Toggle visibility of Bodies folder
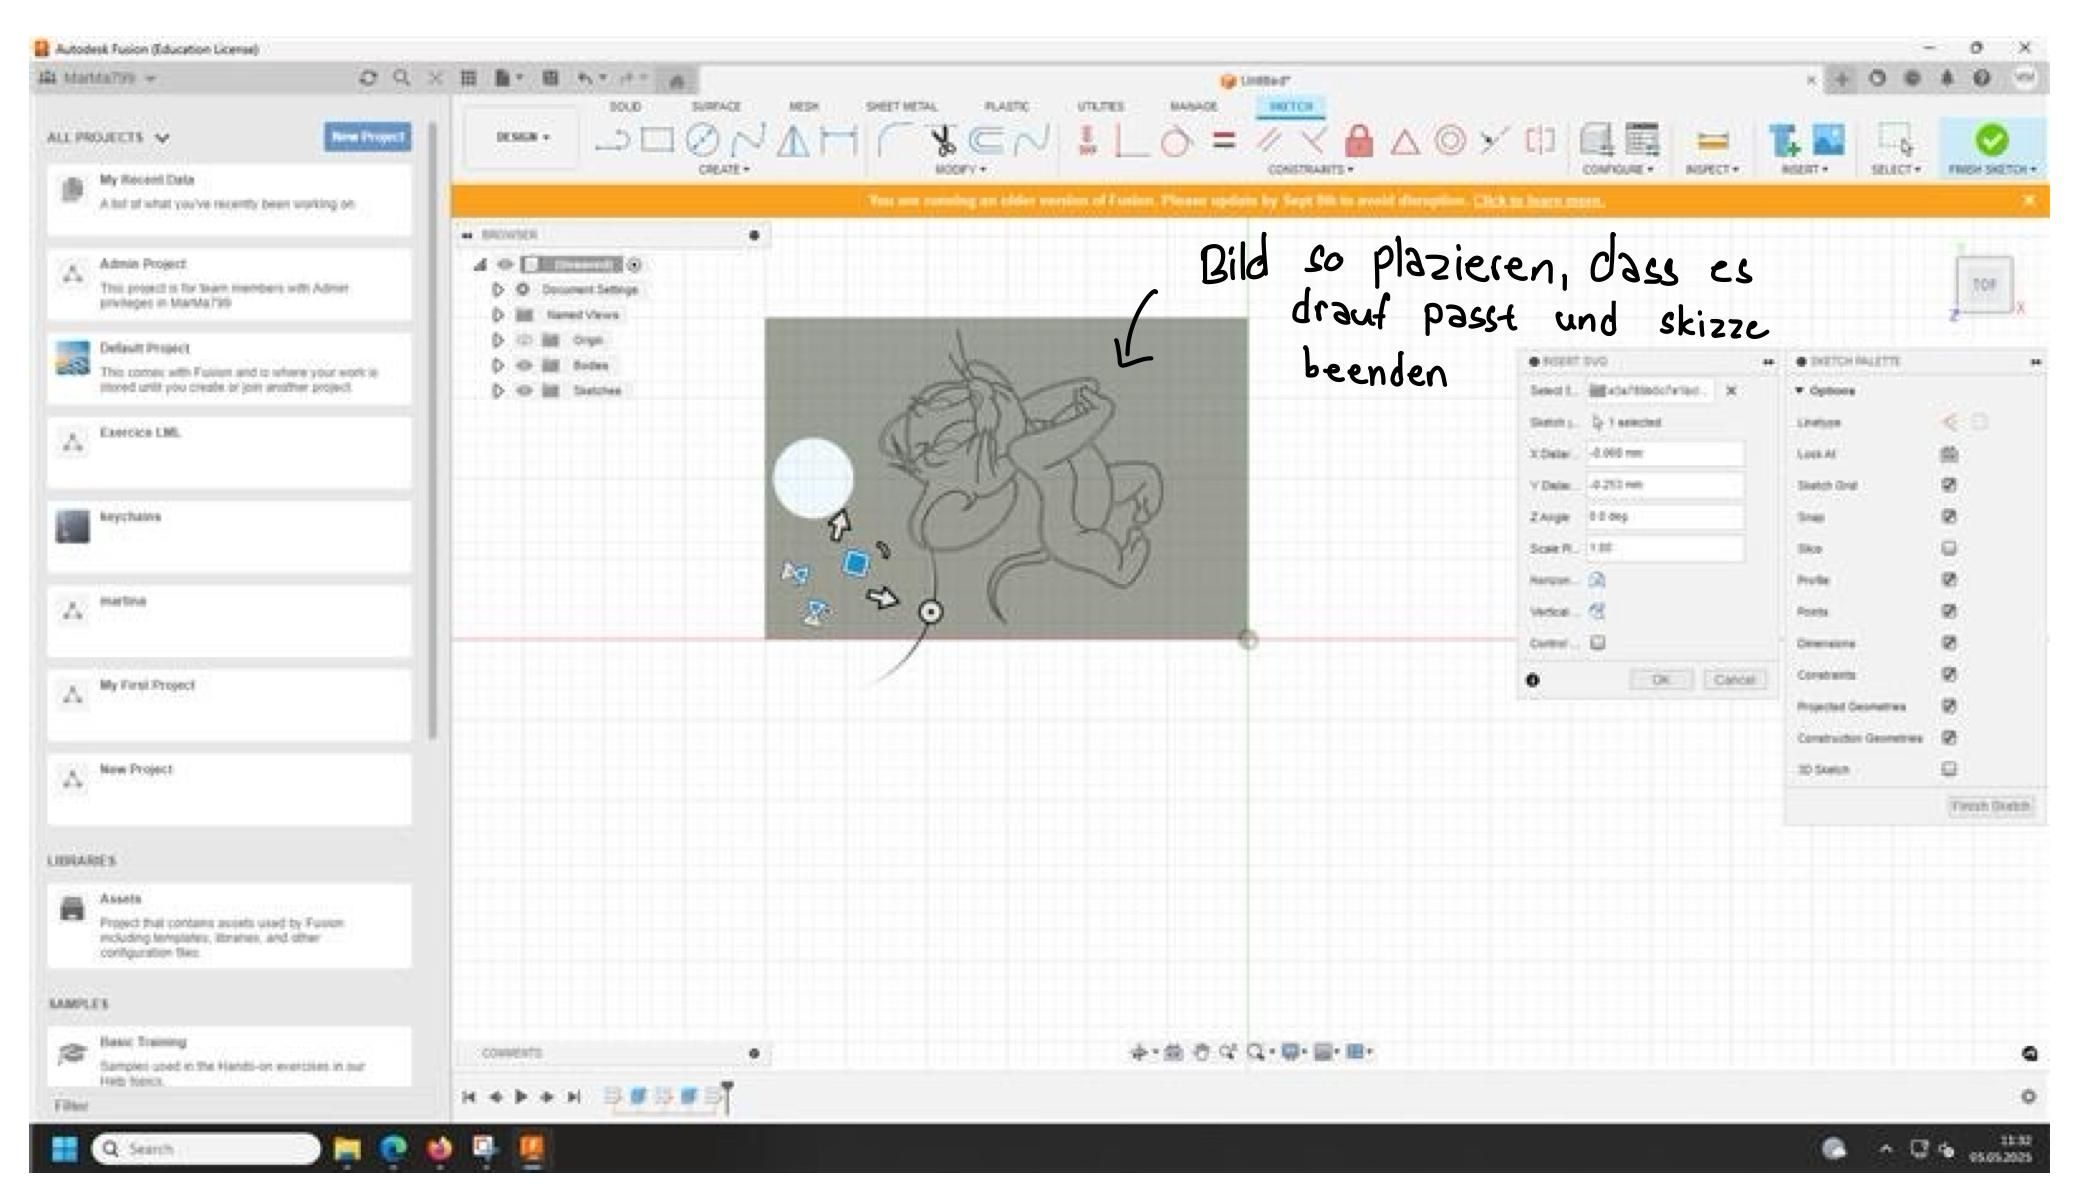 [x=522, y=365]
